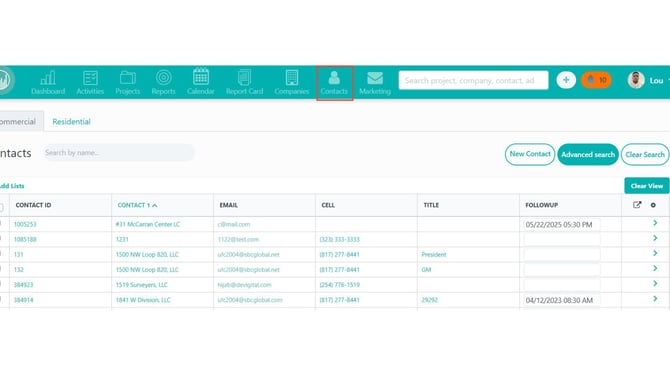Click the 29292 title cell
The height and width of the screenshot is (376, 670).
click(429, 300)
